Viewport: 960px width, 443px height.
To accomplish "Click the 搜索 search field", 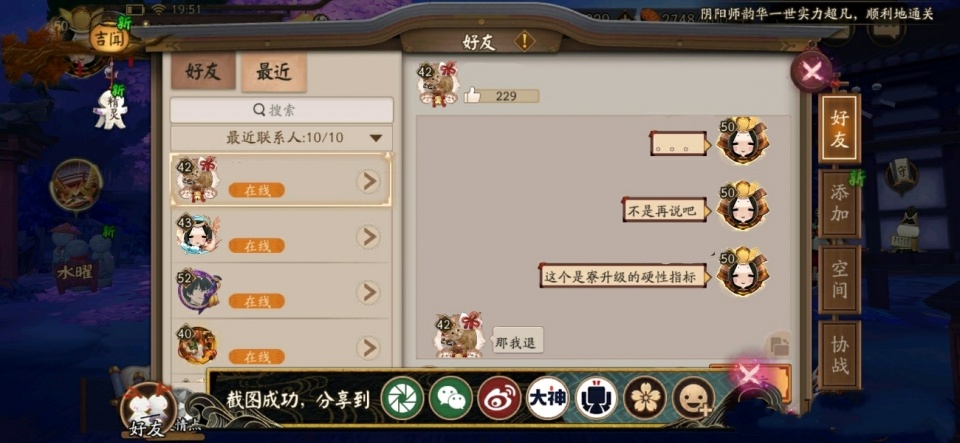I will click(282, 110).
